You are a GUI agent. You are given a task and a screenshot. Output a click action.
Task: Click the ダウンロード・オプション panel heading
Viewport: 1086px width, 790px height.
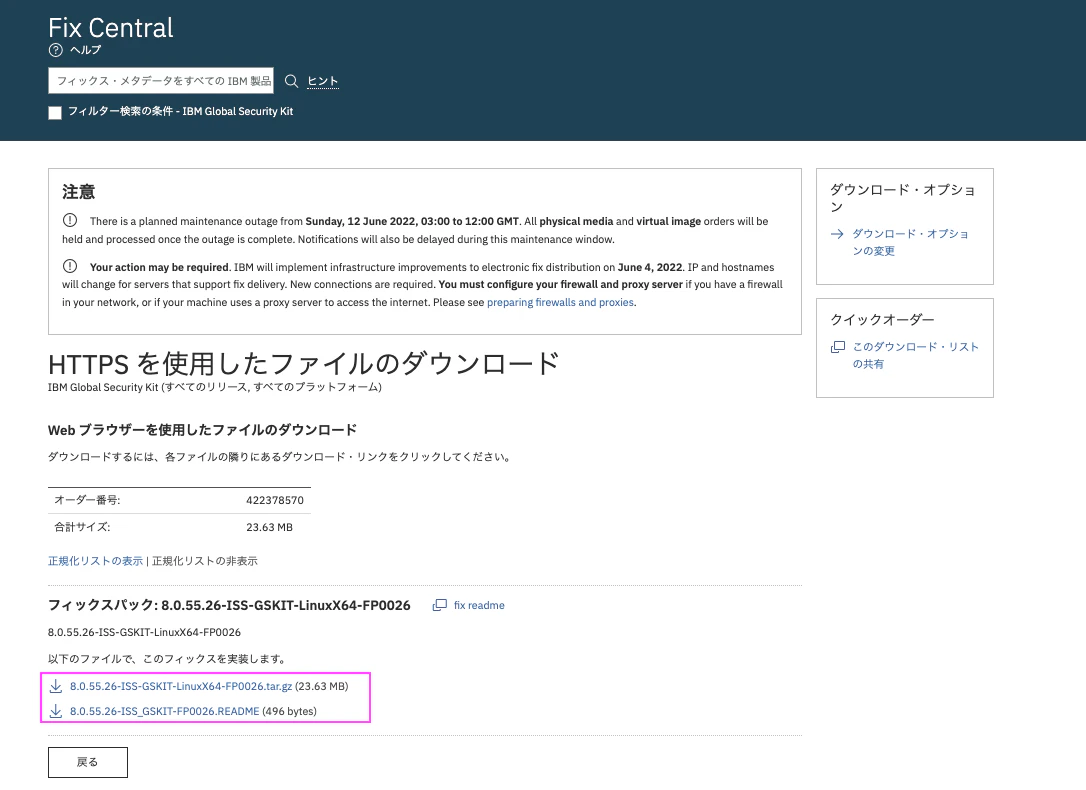903,197
